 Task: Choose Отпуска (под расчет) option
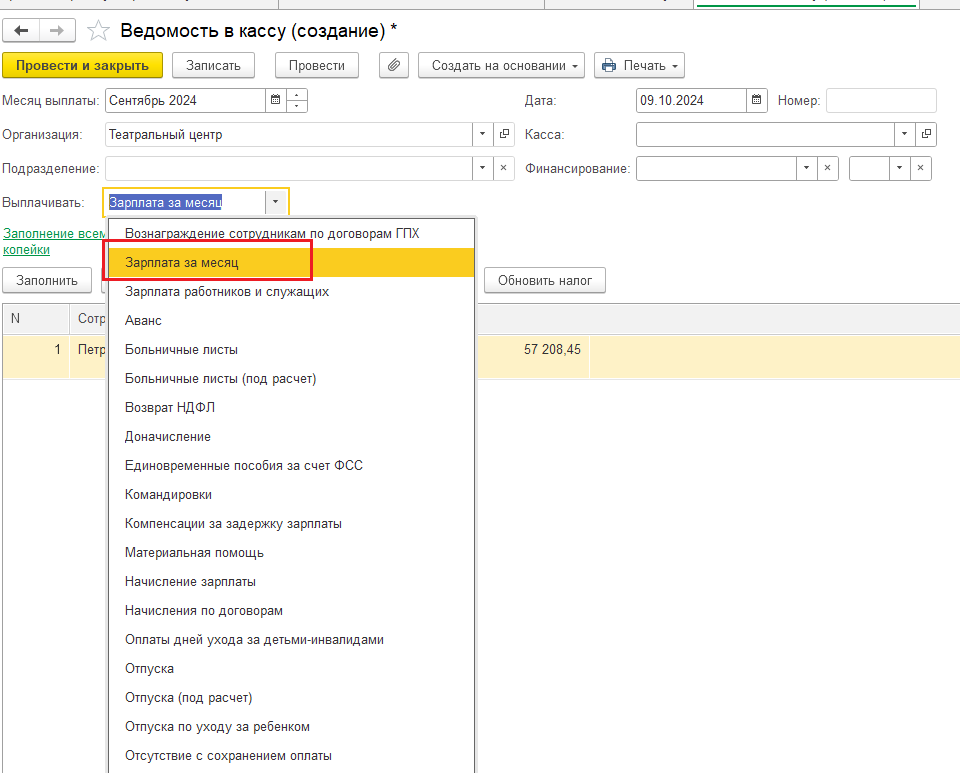pos(291,697)
